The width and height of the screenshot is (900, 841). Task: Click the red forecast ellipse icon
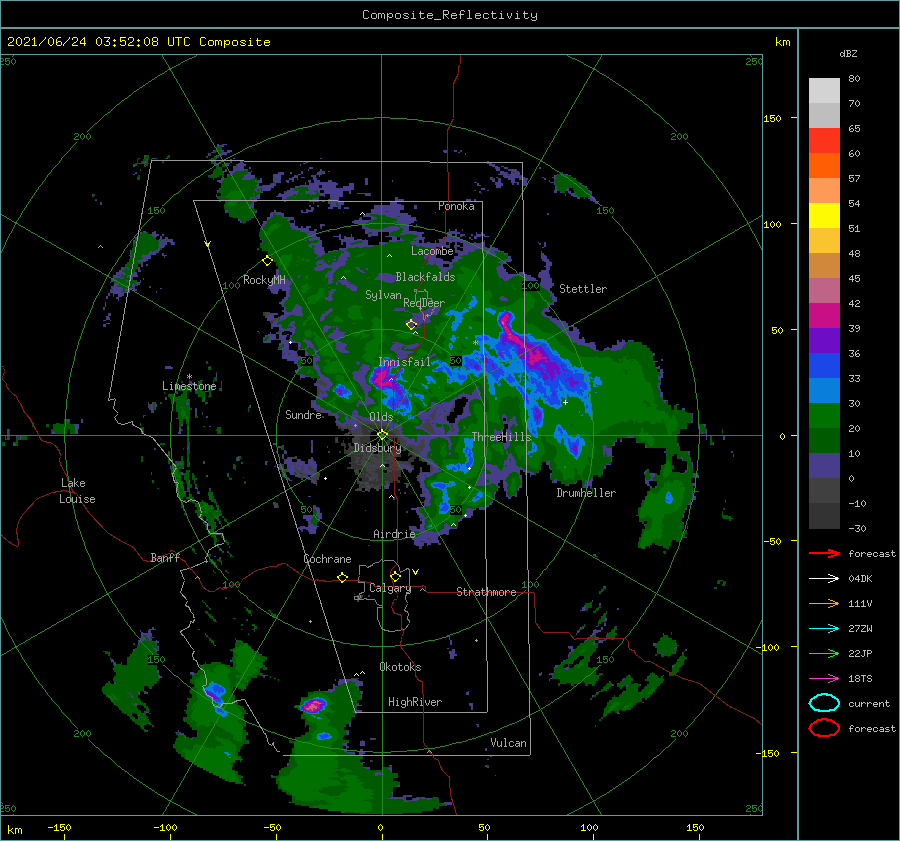tap(824, 728)
